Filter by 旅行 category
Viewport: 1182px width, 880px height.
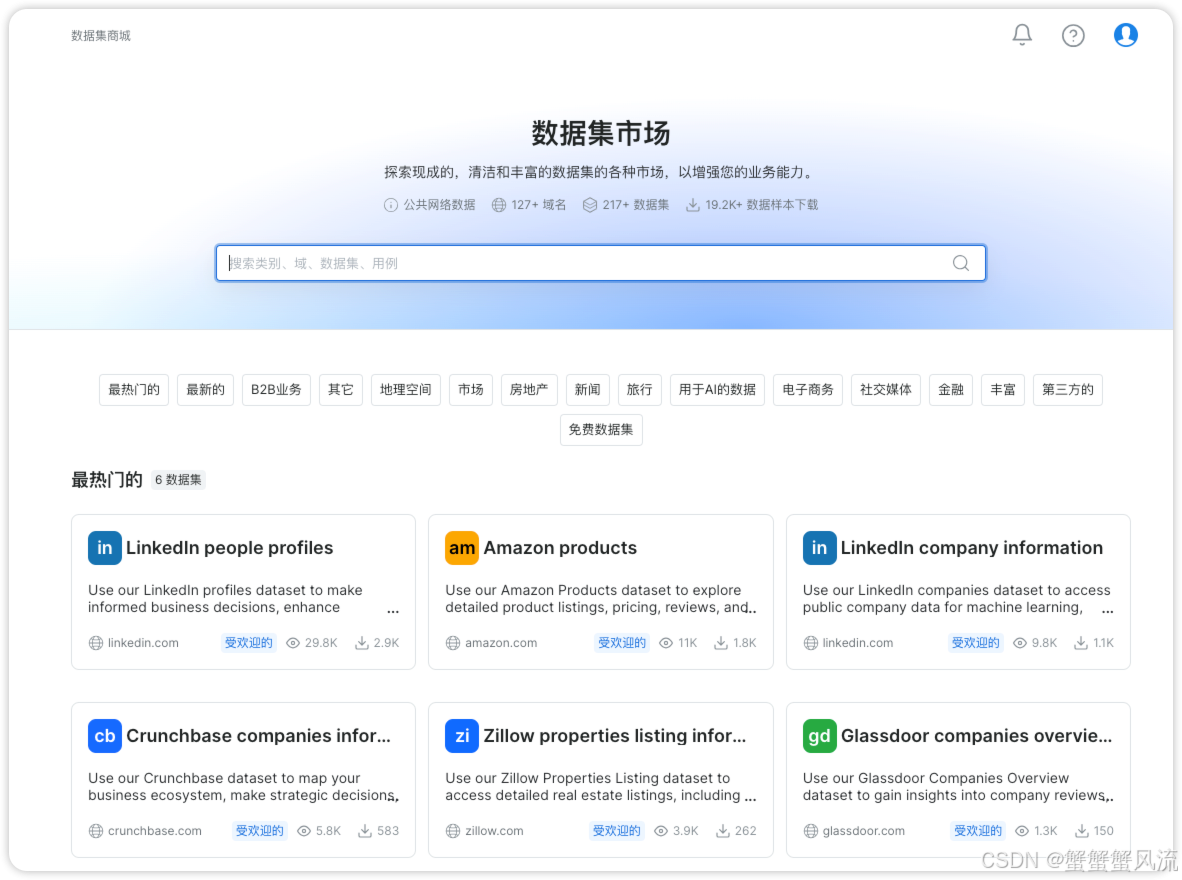coord(639,390)
